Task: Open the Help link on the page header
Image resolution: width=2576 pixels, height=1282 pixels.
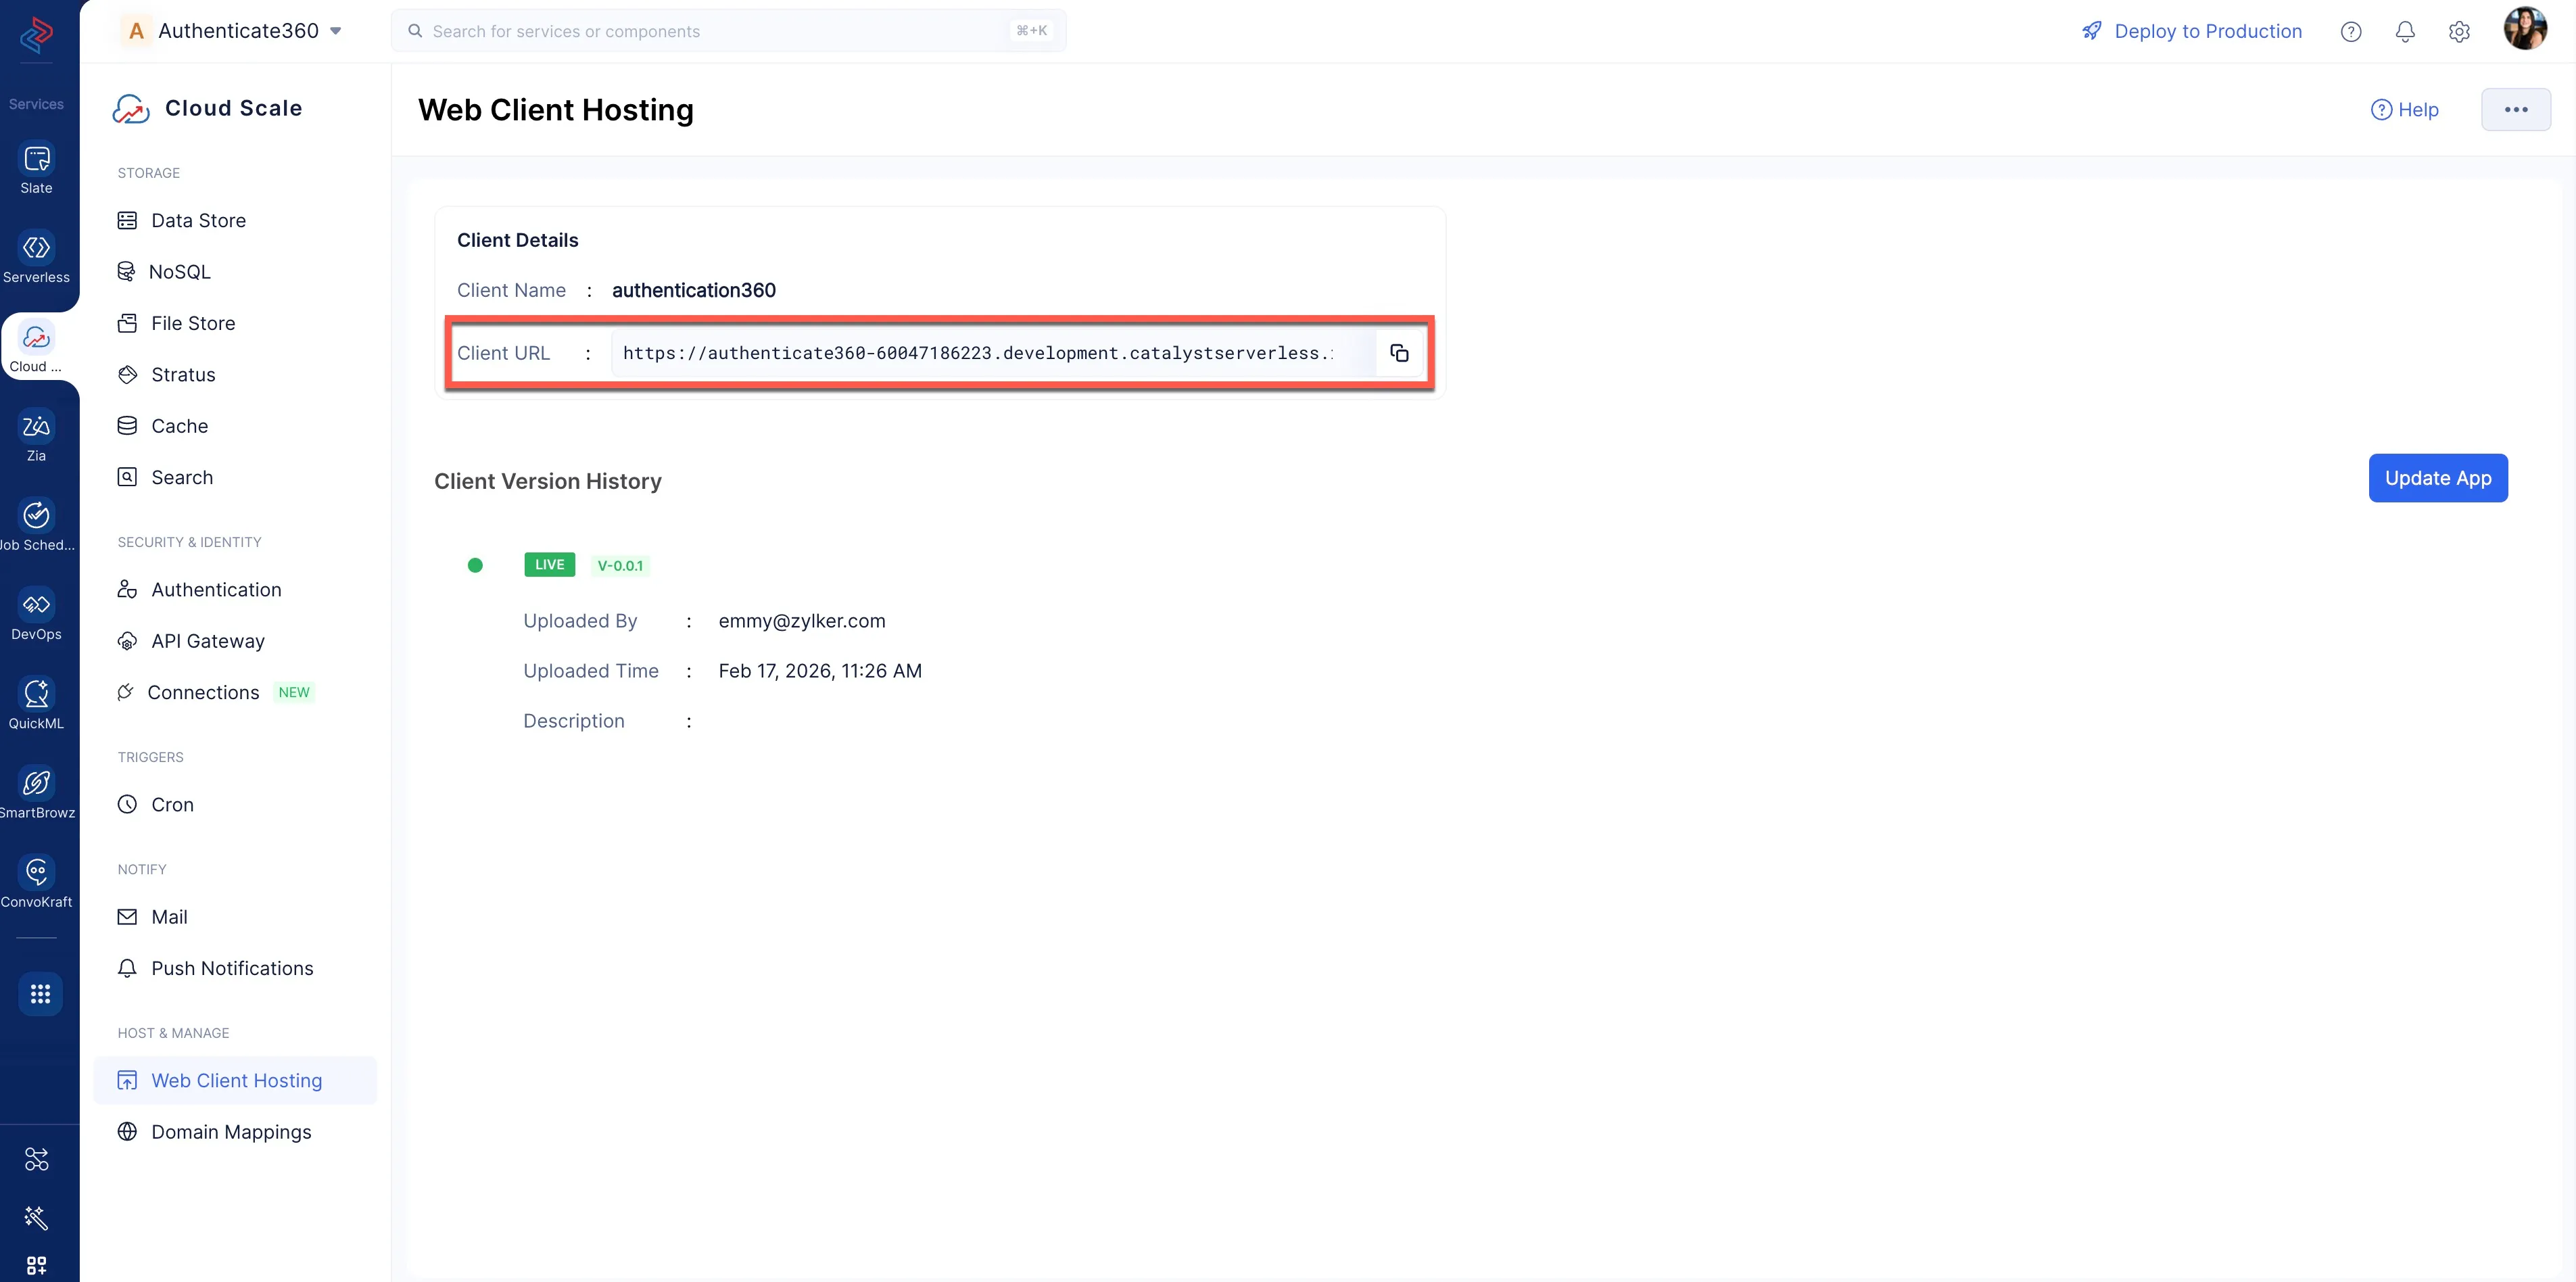Action: 2404,110
